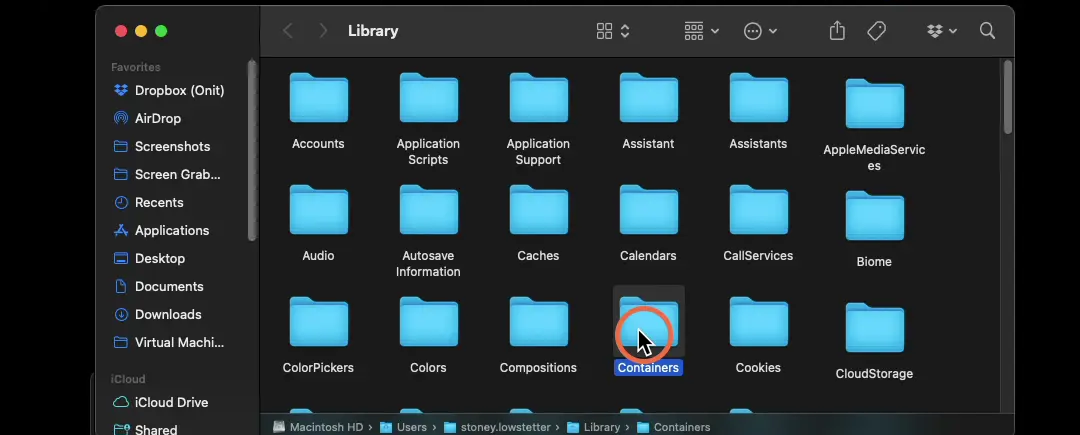The height and width of the screenshot is (435, 1080).
Task: Go forward with the right chevron
Action: [x=323, y=31]
